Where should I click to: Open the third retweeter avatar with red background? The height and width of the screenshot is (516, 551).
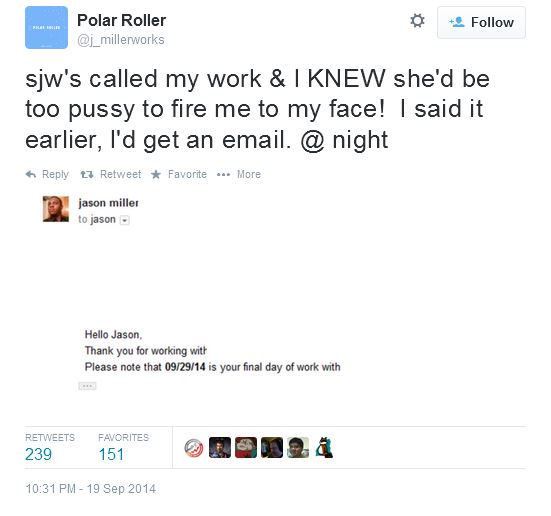pyautogui.click(x=246, y=447)
